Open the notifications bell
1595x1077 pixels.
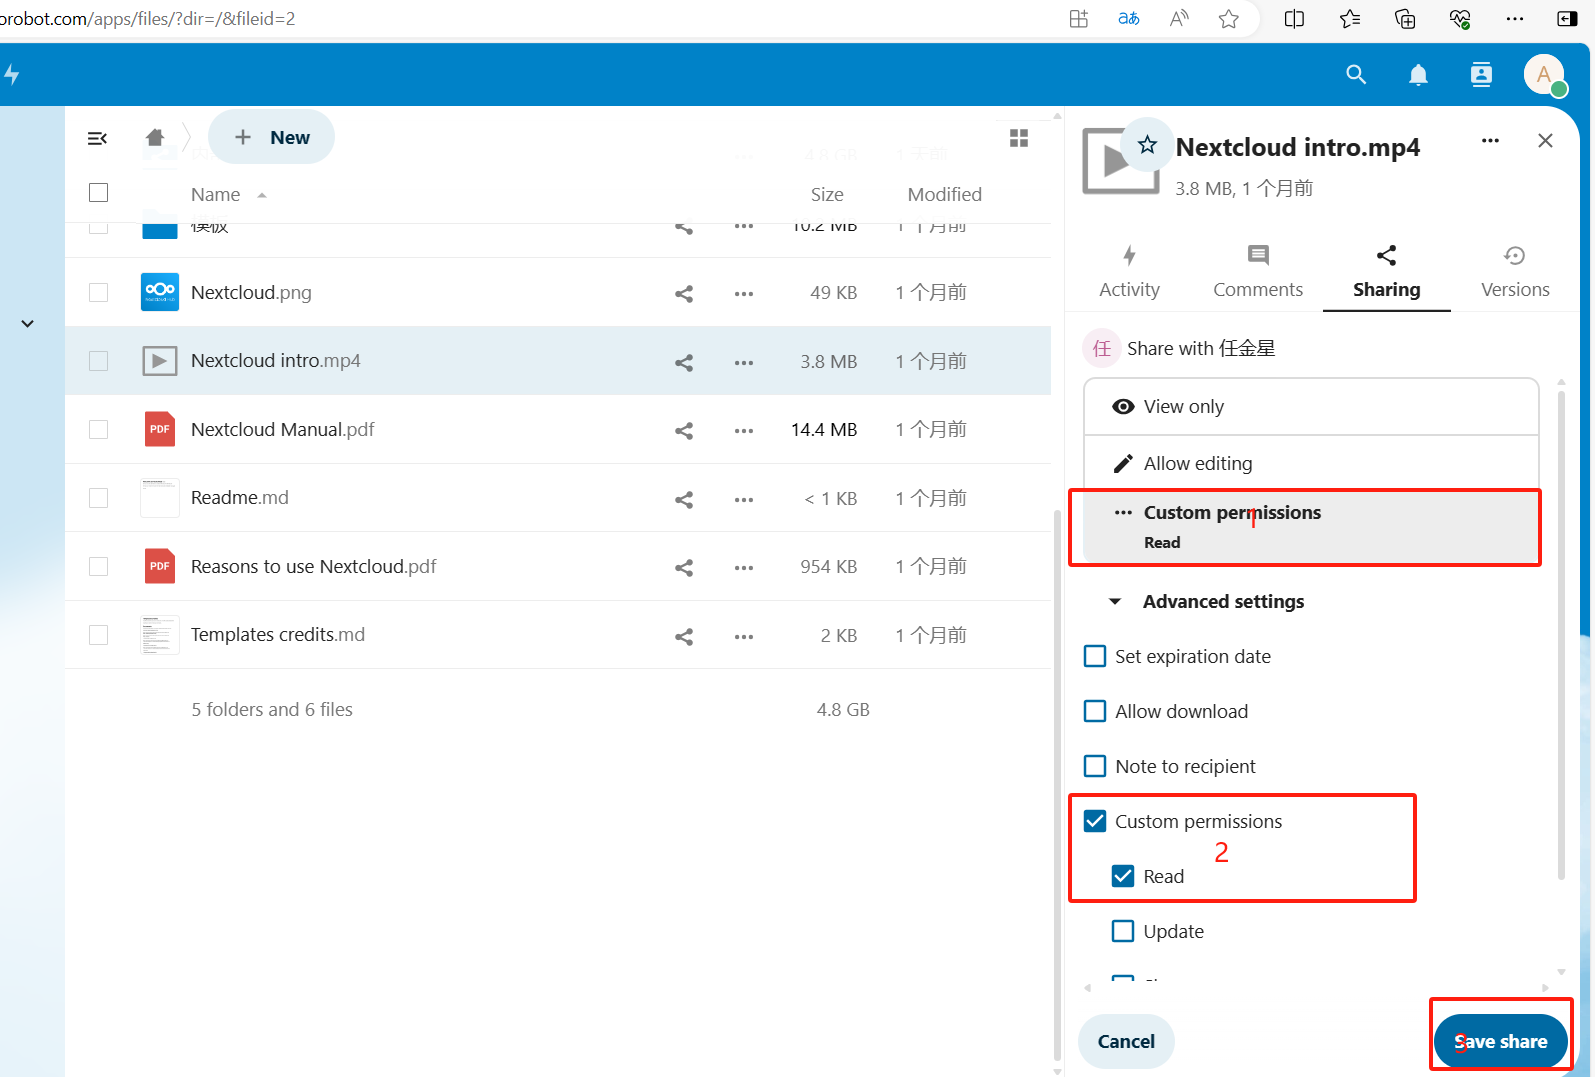1418,75
